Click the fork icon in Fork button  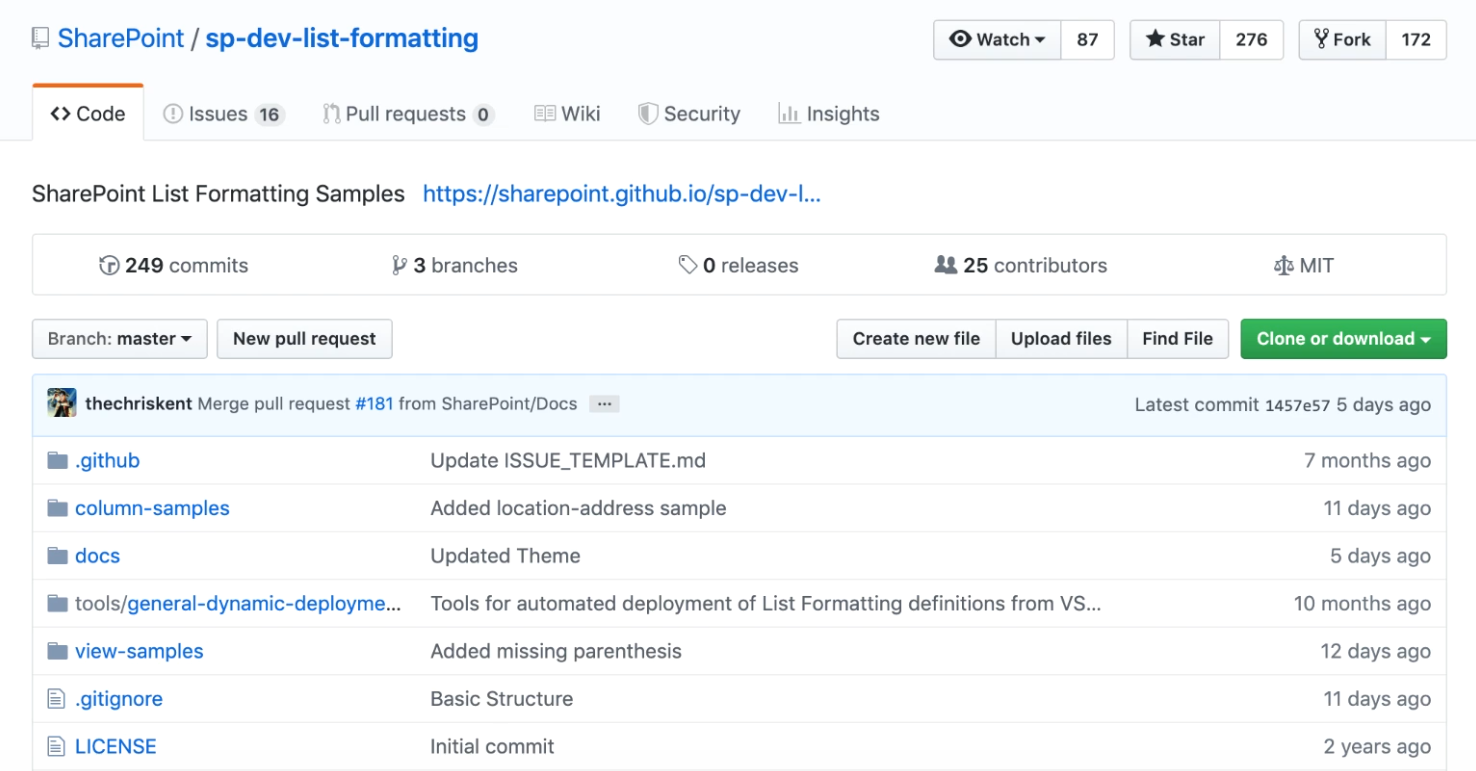1321,39
